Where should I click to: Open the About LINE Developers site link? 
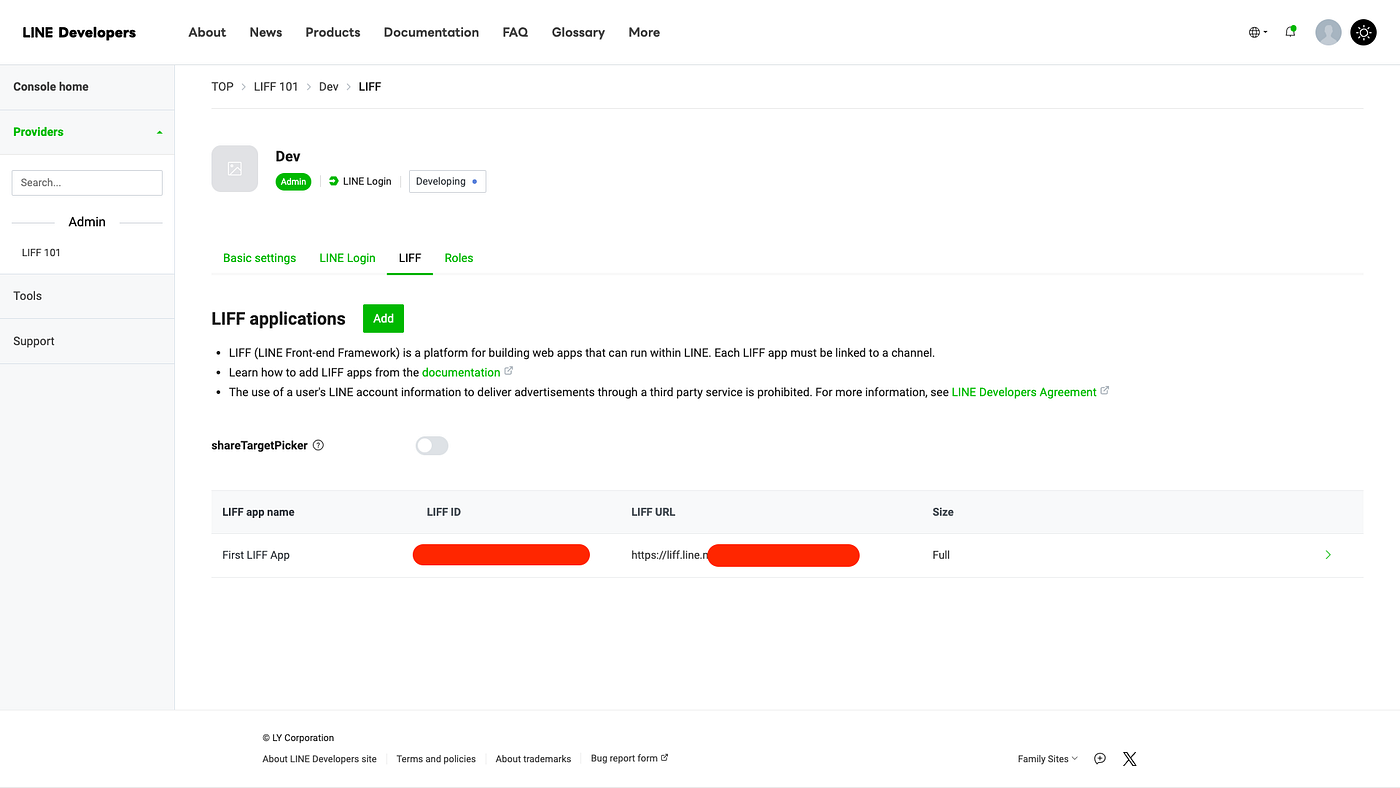coord(320,759)
